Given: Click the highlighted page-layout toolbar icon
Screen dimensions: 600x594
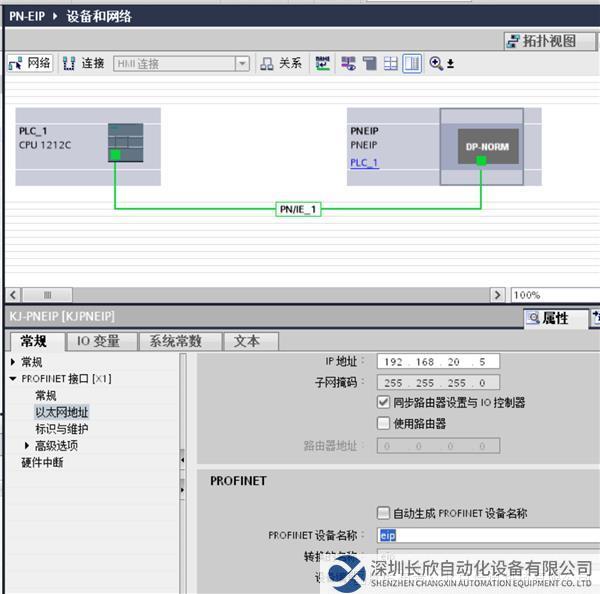Looking at the screenshot, I should [412, 63].
